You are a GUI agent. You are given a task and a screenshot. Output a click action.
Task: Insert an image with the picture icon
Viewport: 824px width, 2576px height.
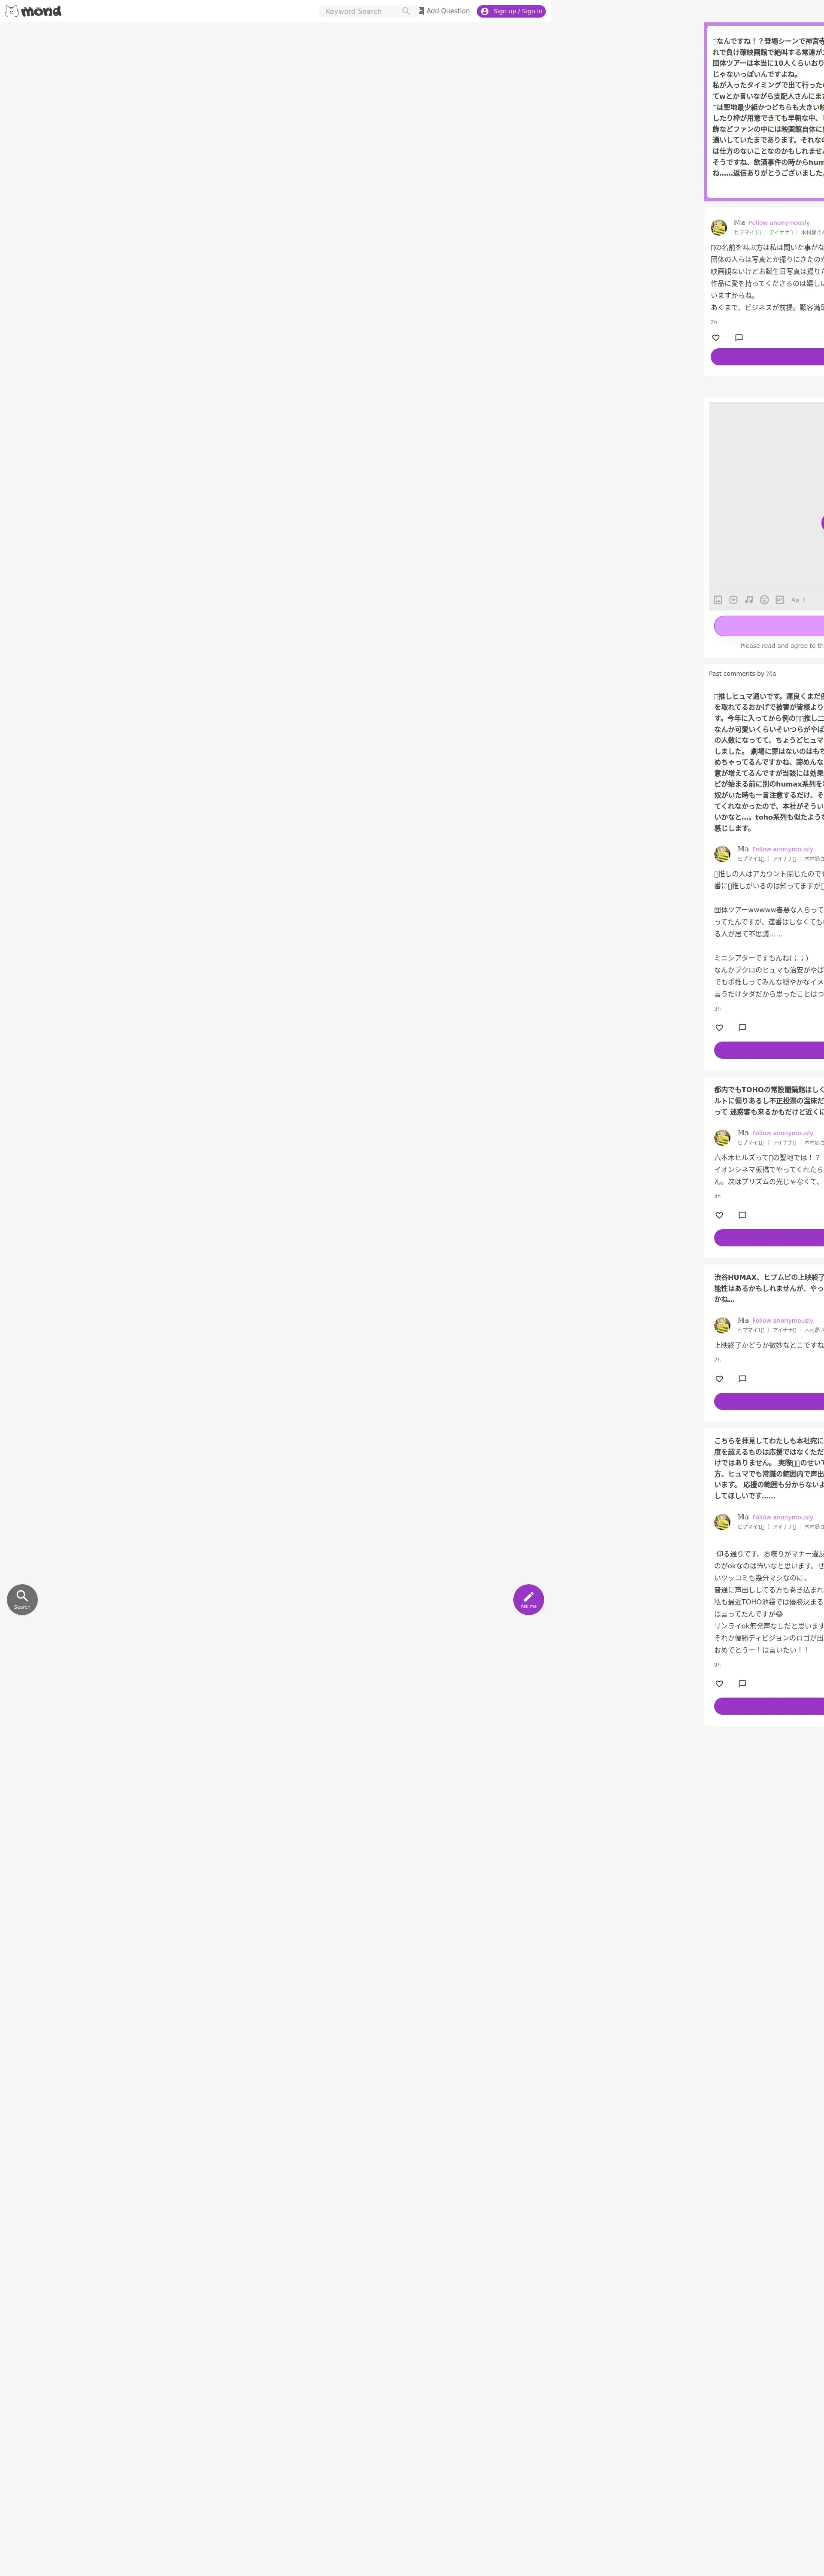718,600
